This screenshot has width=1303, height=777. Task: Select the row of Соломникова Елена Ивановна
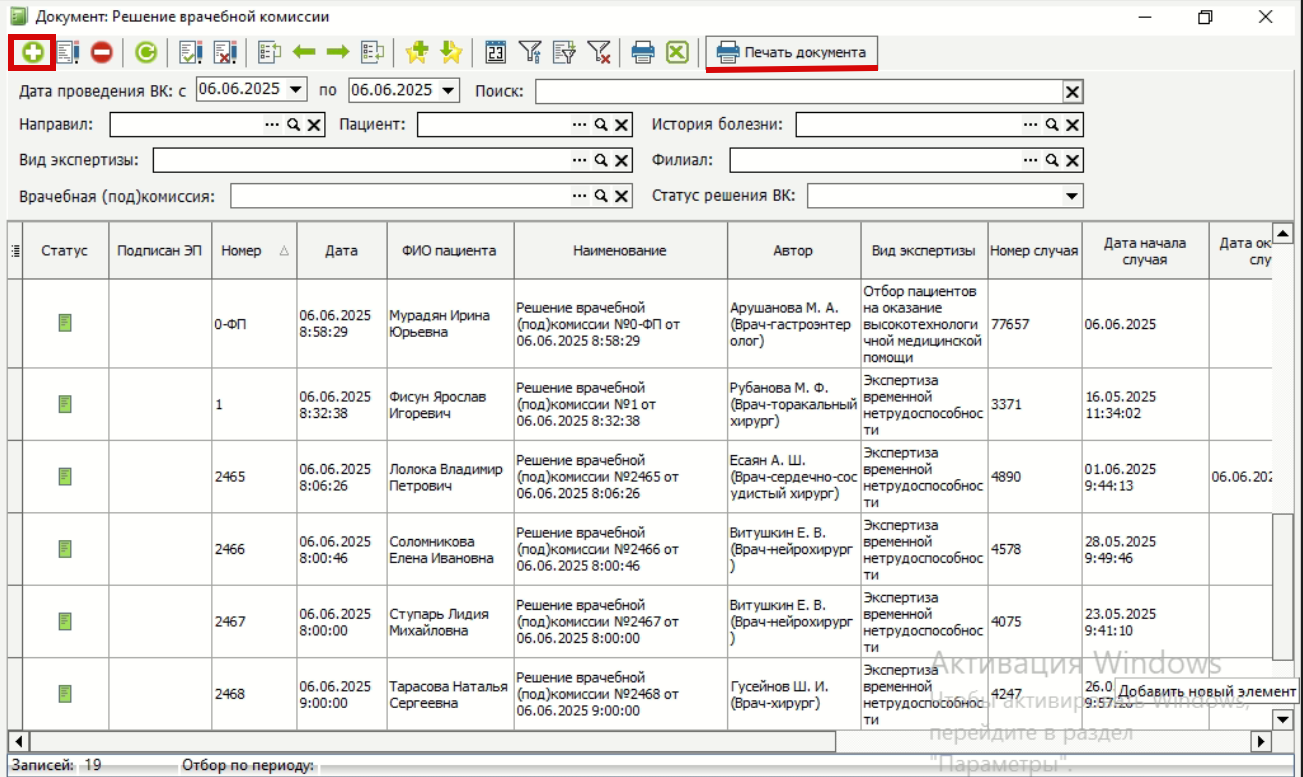[640, 549]
